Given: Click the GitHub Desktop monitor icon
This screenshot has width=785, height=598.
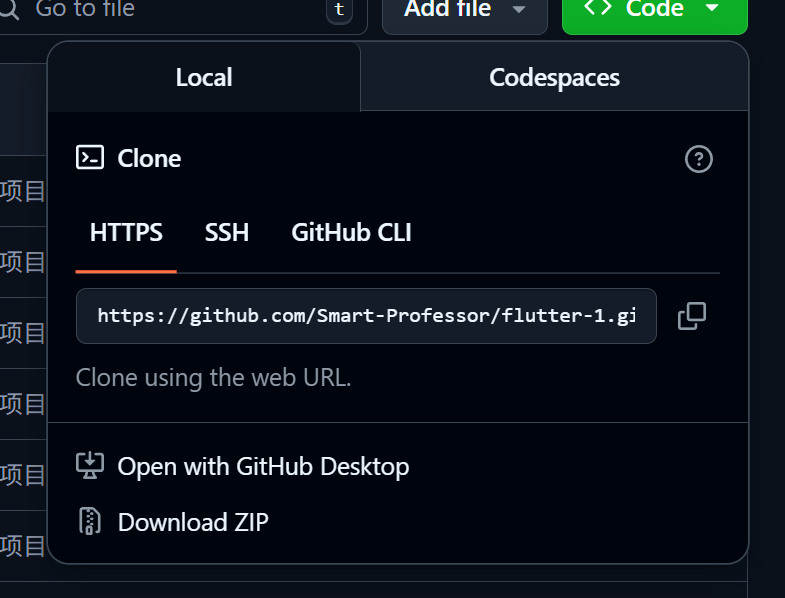Looking at the screenshot, I should (90, 466).
